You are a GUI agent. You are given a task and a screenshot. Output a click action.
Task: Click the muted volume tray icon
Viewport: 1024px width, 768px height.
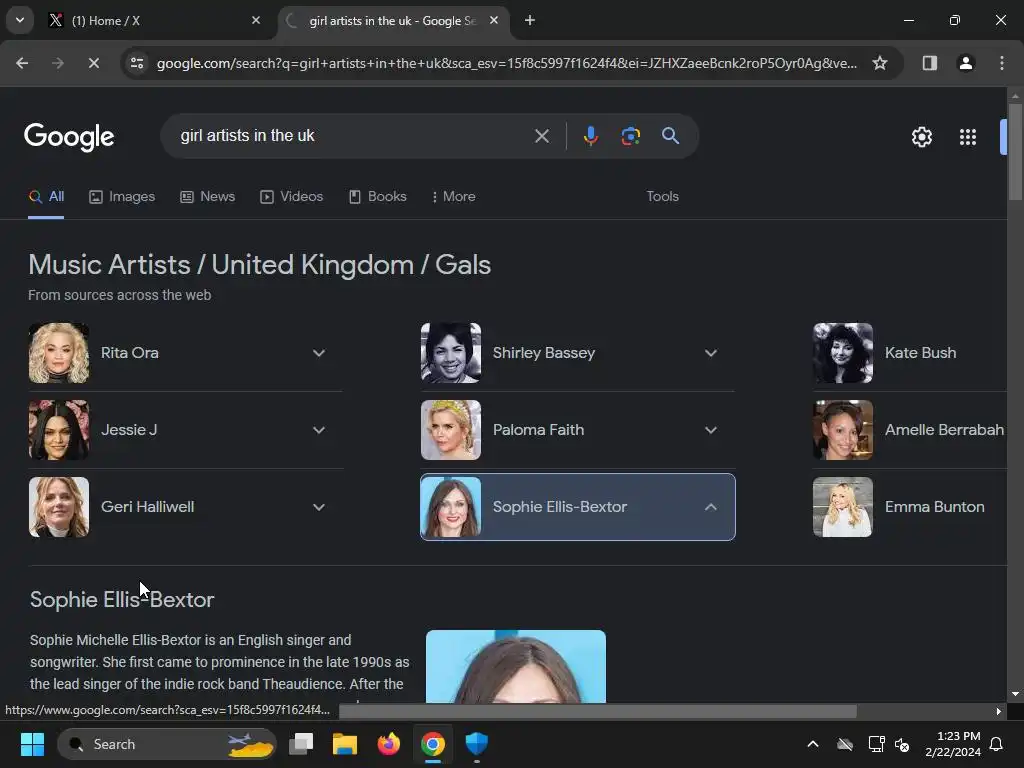point(903,744)
